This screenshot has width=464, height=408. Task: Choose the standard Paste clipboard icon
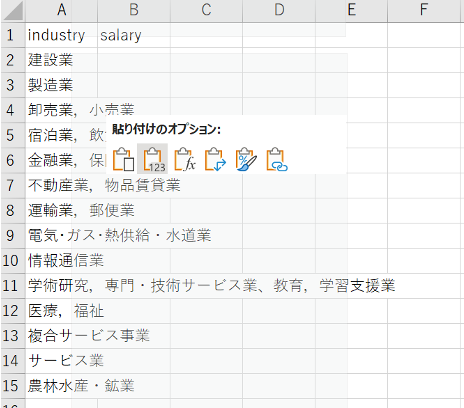coord(123,159)
